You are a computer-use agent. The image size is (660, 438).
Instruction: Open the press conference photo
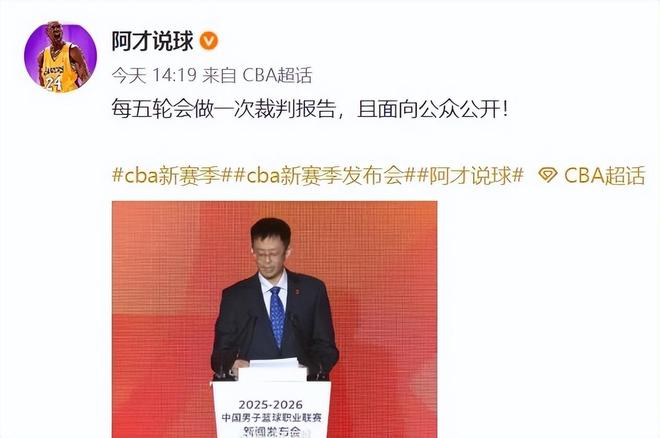274,319
